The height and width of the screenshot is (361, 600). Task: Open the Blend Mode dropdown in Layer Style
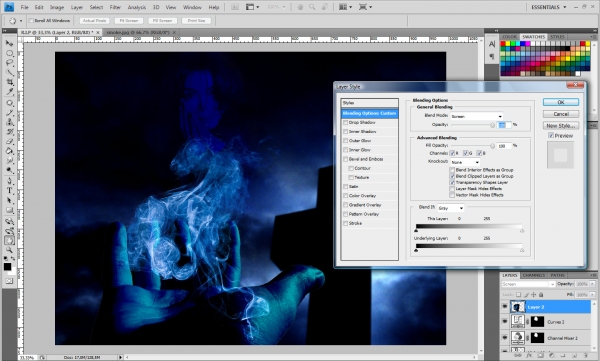[476, 116]
